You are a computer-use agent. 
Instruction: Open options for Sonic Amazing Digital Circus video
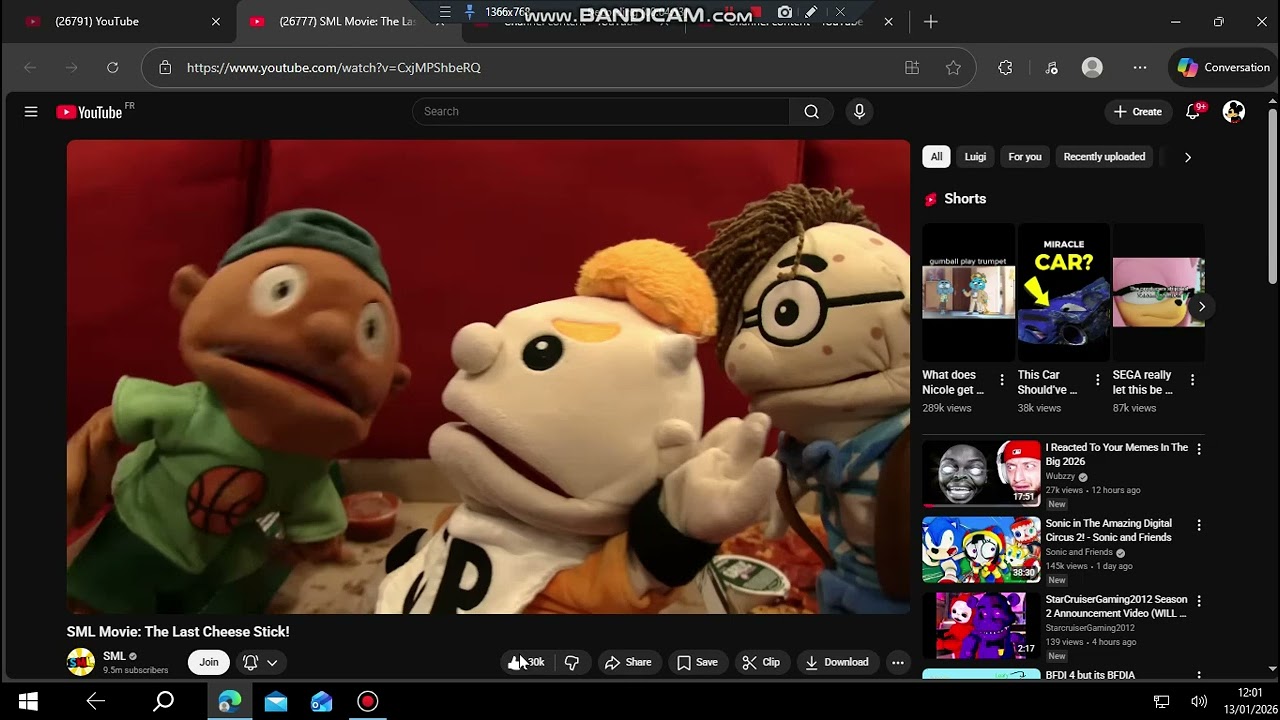point(1199,525)
